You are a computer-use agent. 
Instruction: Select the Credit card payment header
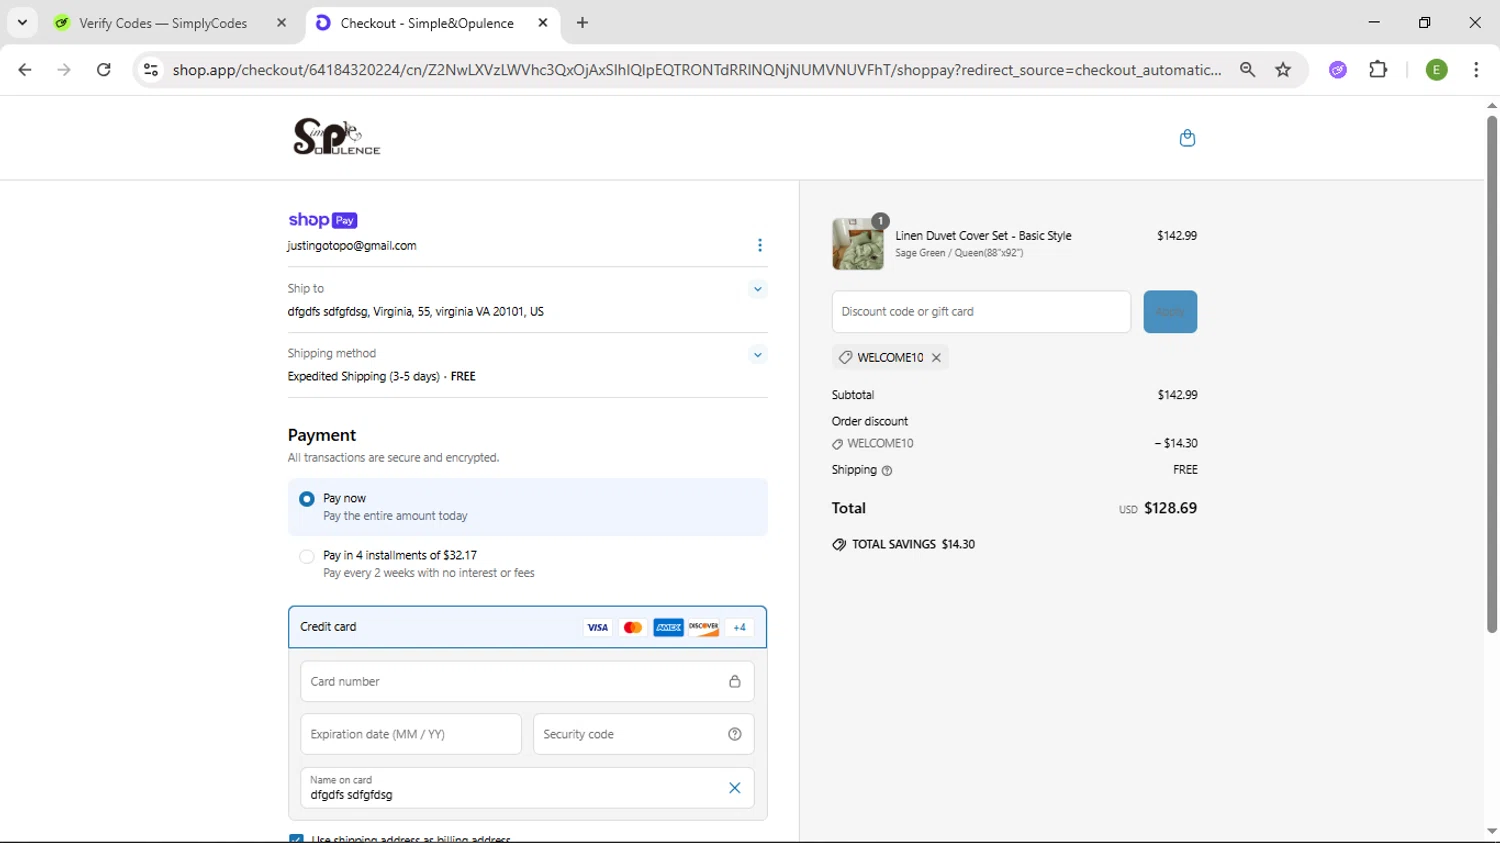[x=527, y=627]
